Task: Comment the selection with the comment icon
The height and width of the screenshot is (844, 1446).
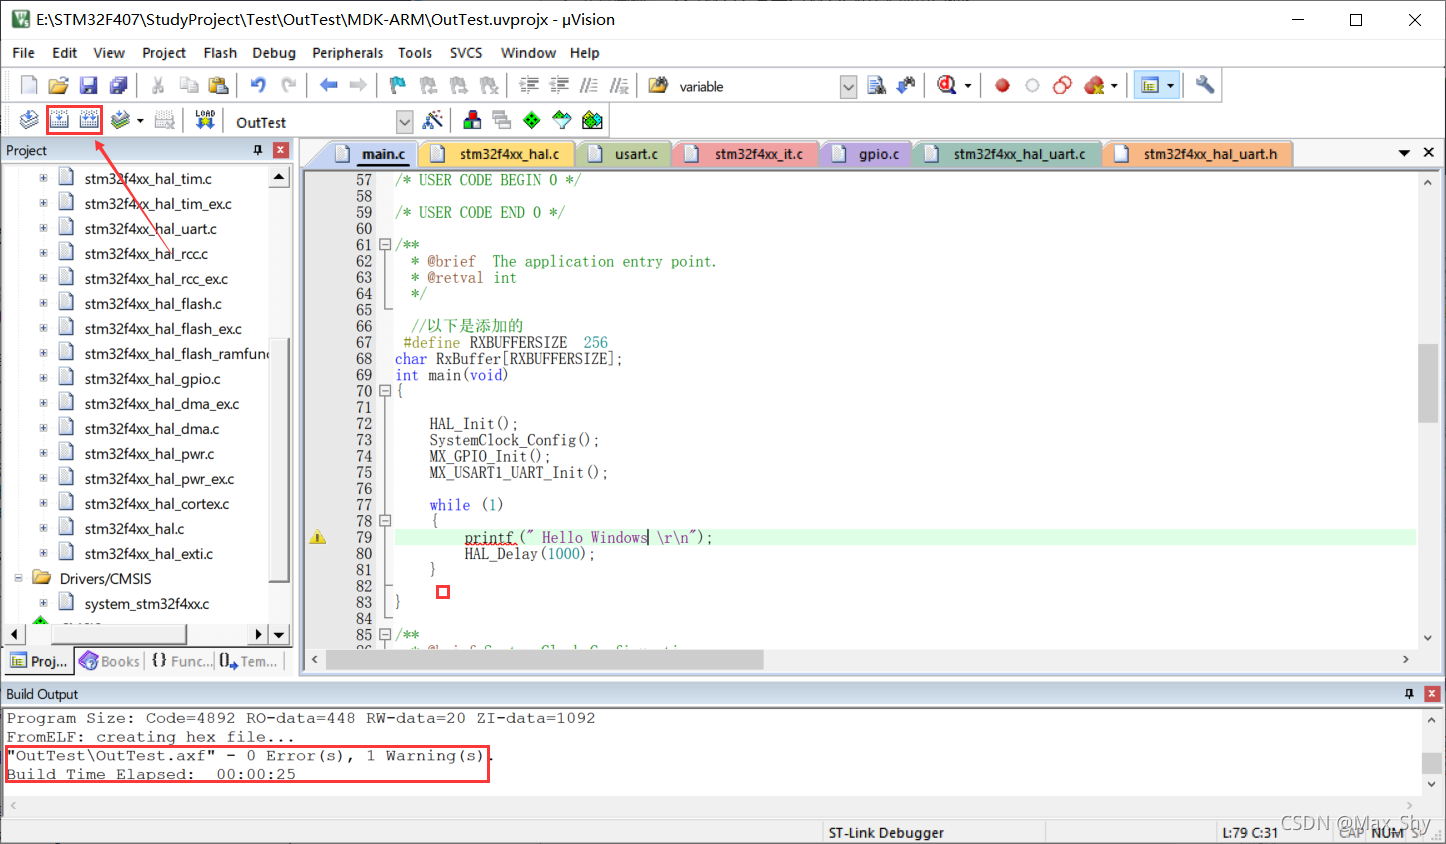Action: tap(589, 86)
